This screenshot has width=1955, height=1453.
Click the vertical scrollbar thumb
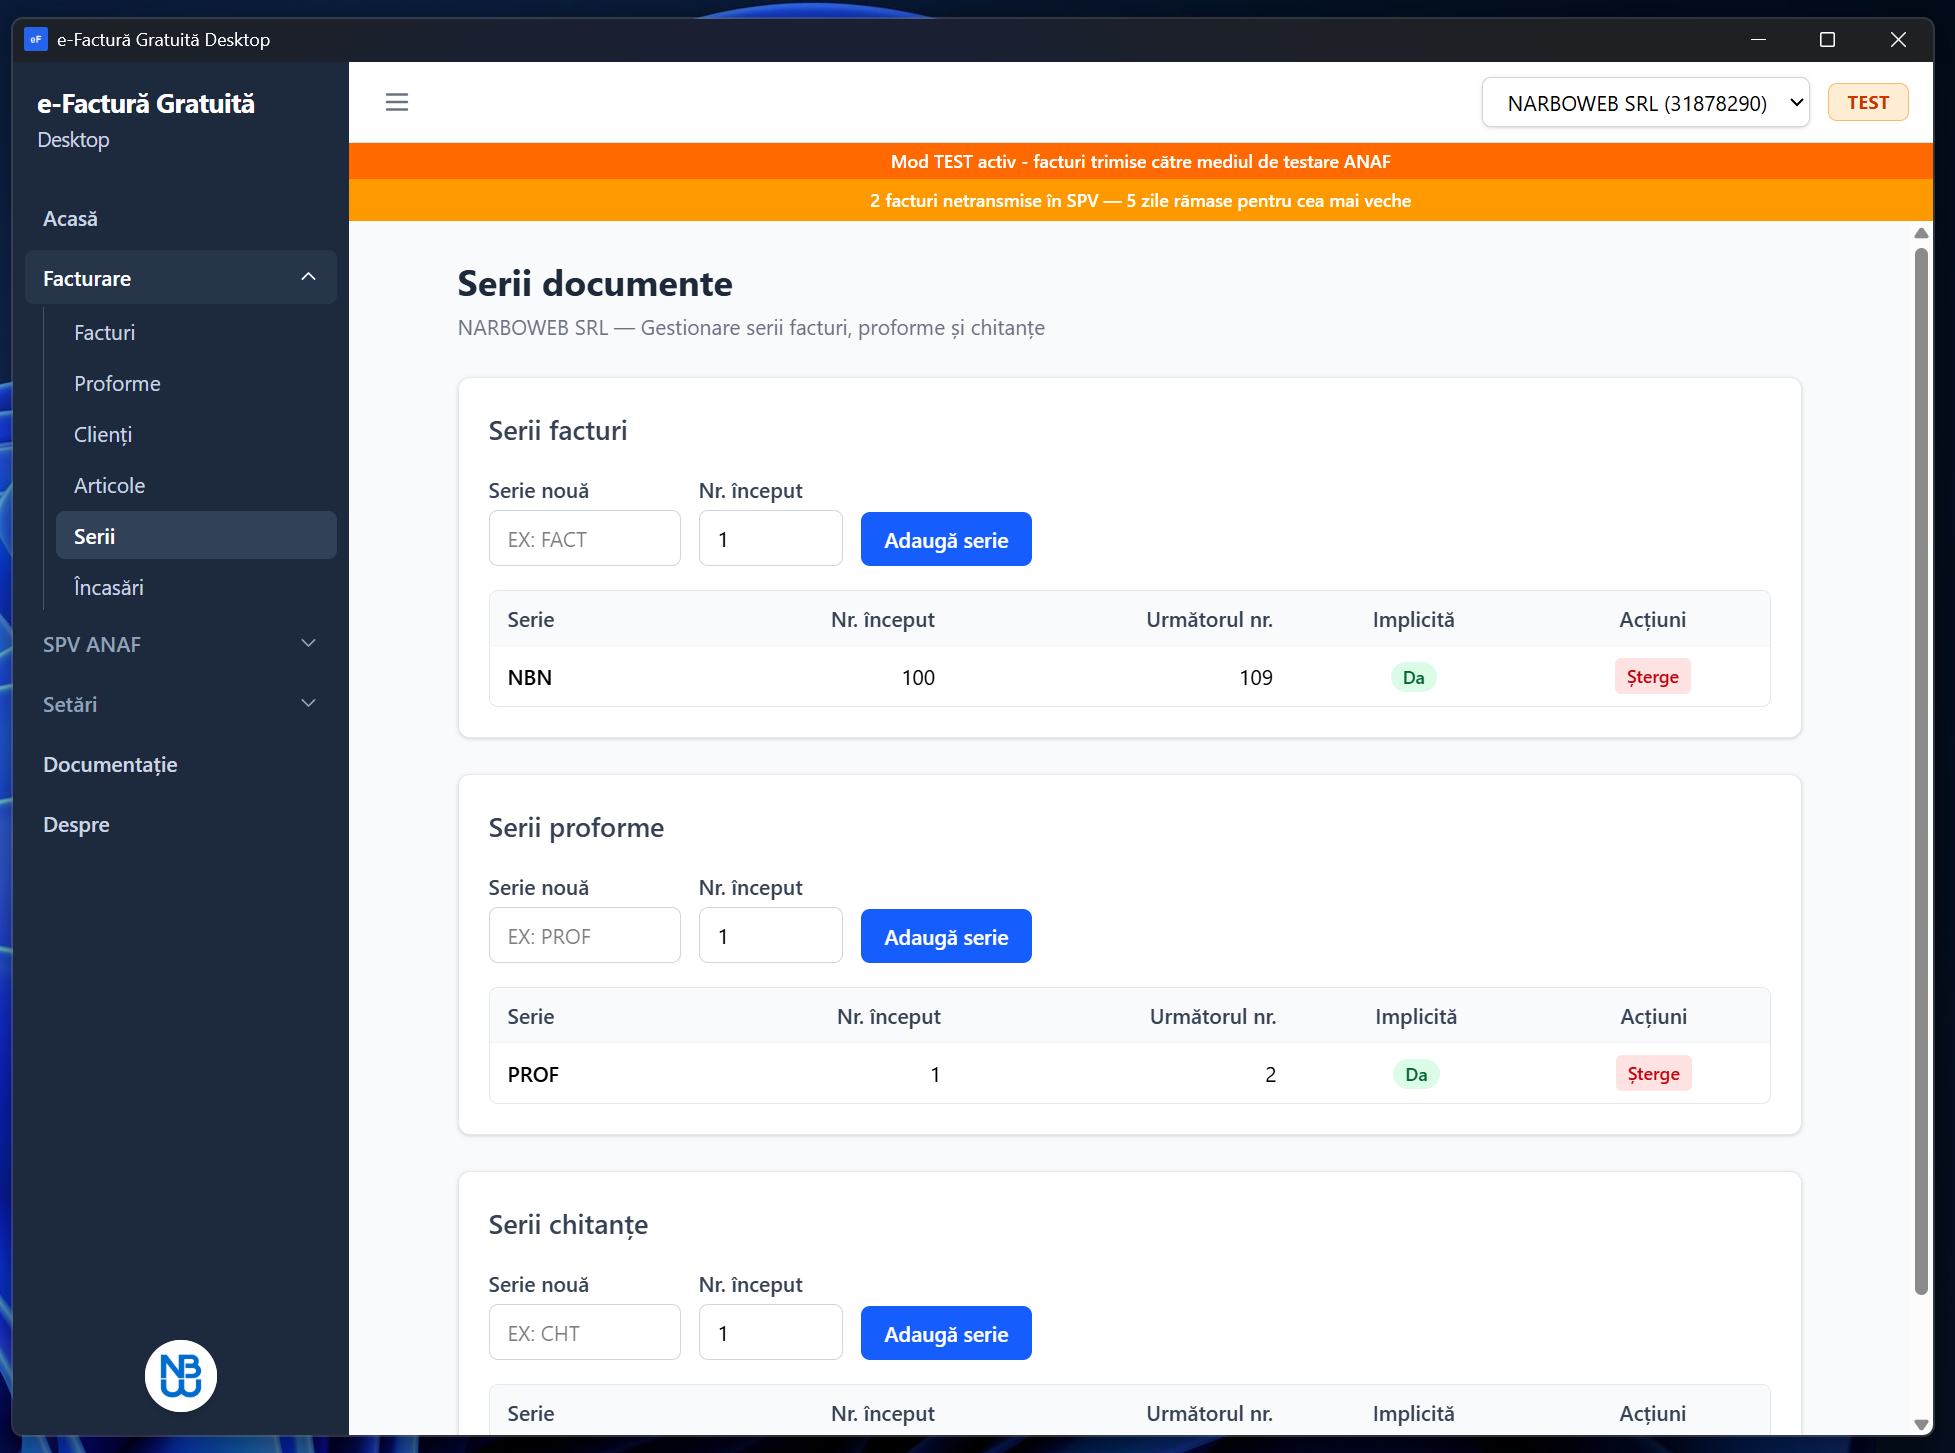(1921, 770)
